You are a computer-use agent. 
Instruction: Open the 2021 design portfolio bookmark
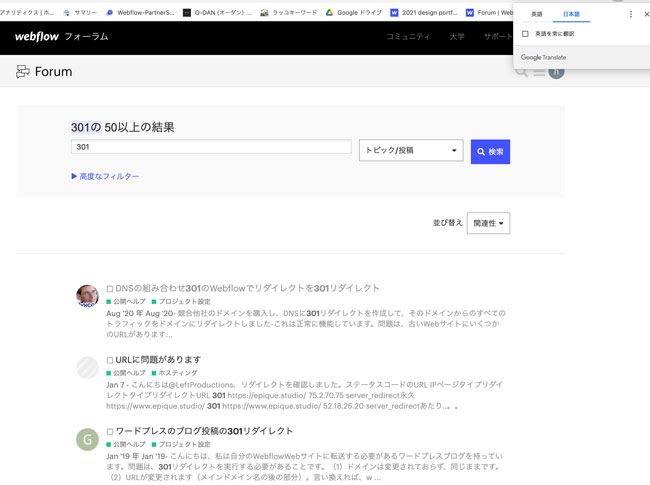(x=424, y=12)
